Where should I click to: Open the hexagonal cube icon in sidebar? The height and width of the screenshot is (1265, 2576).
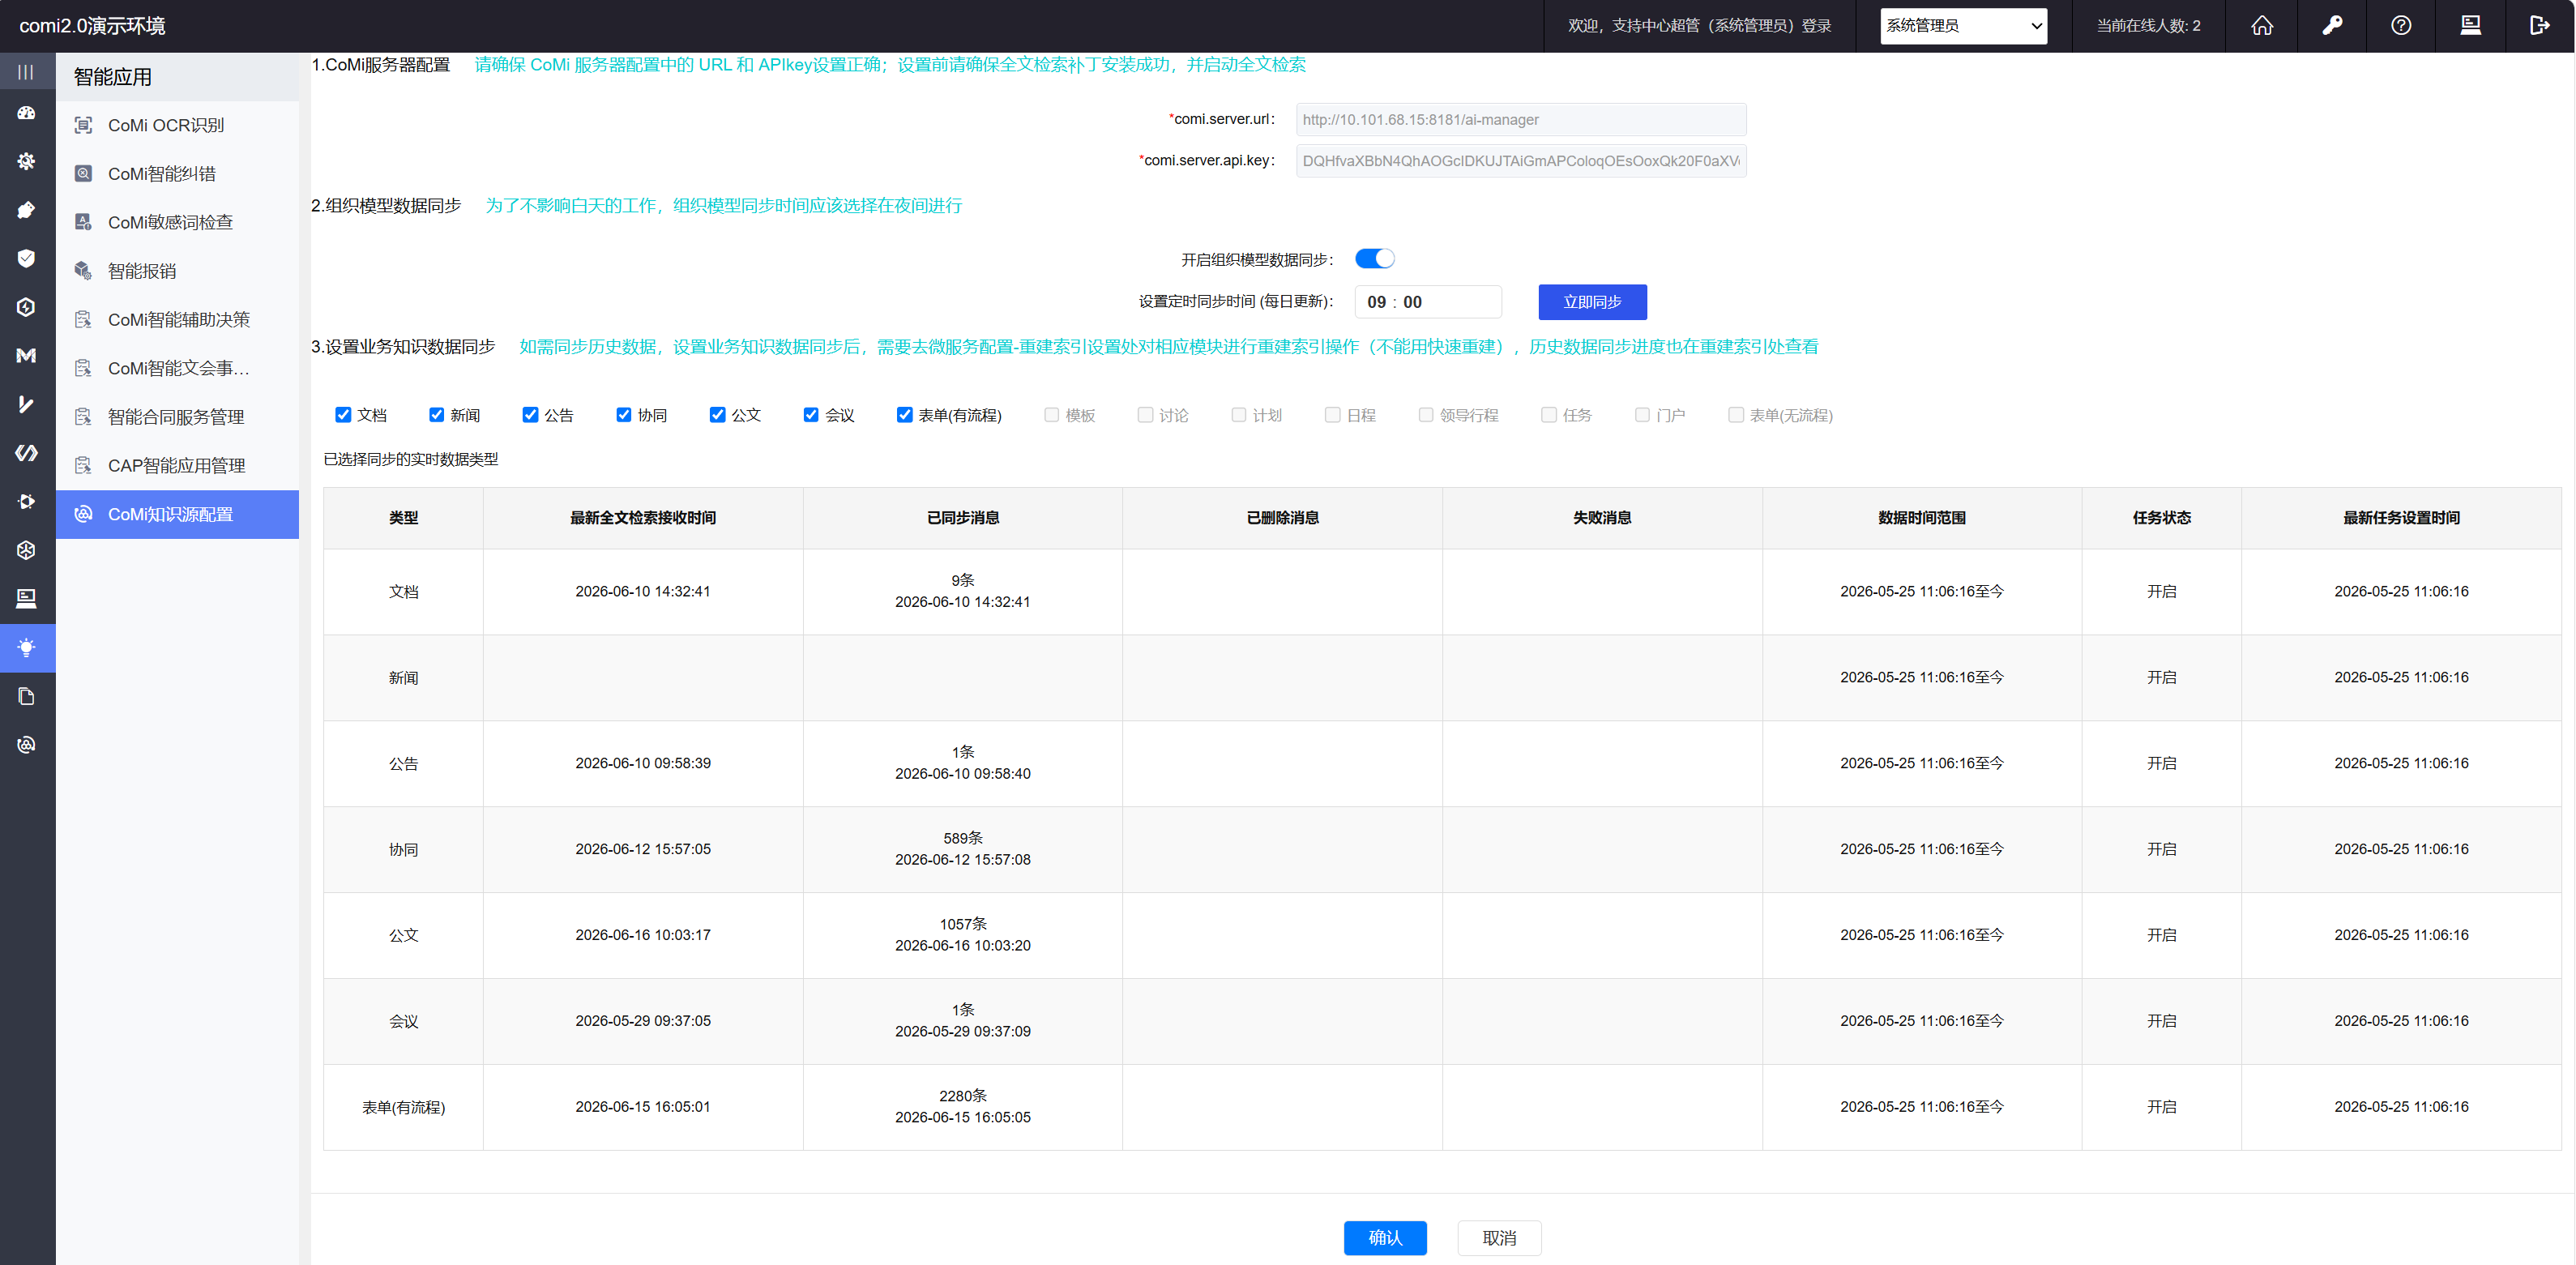tap(26, 550)
